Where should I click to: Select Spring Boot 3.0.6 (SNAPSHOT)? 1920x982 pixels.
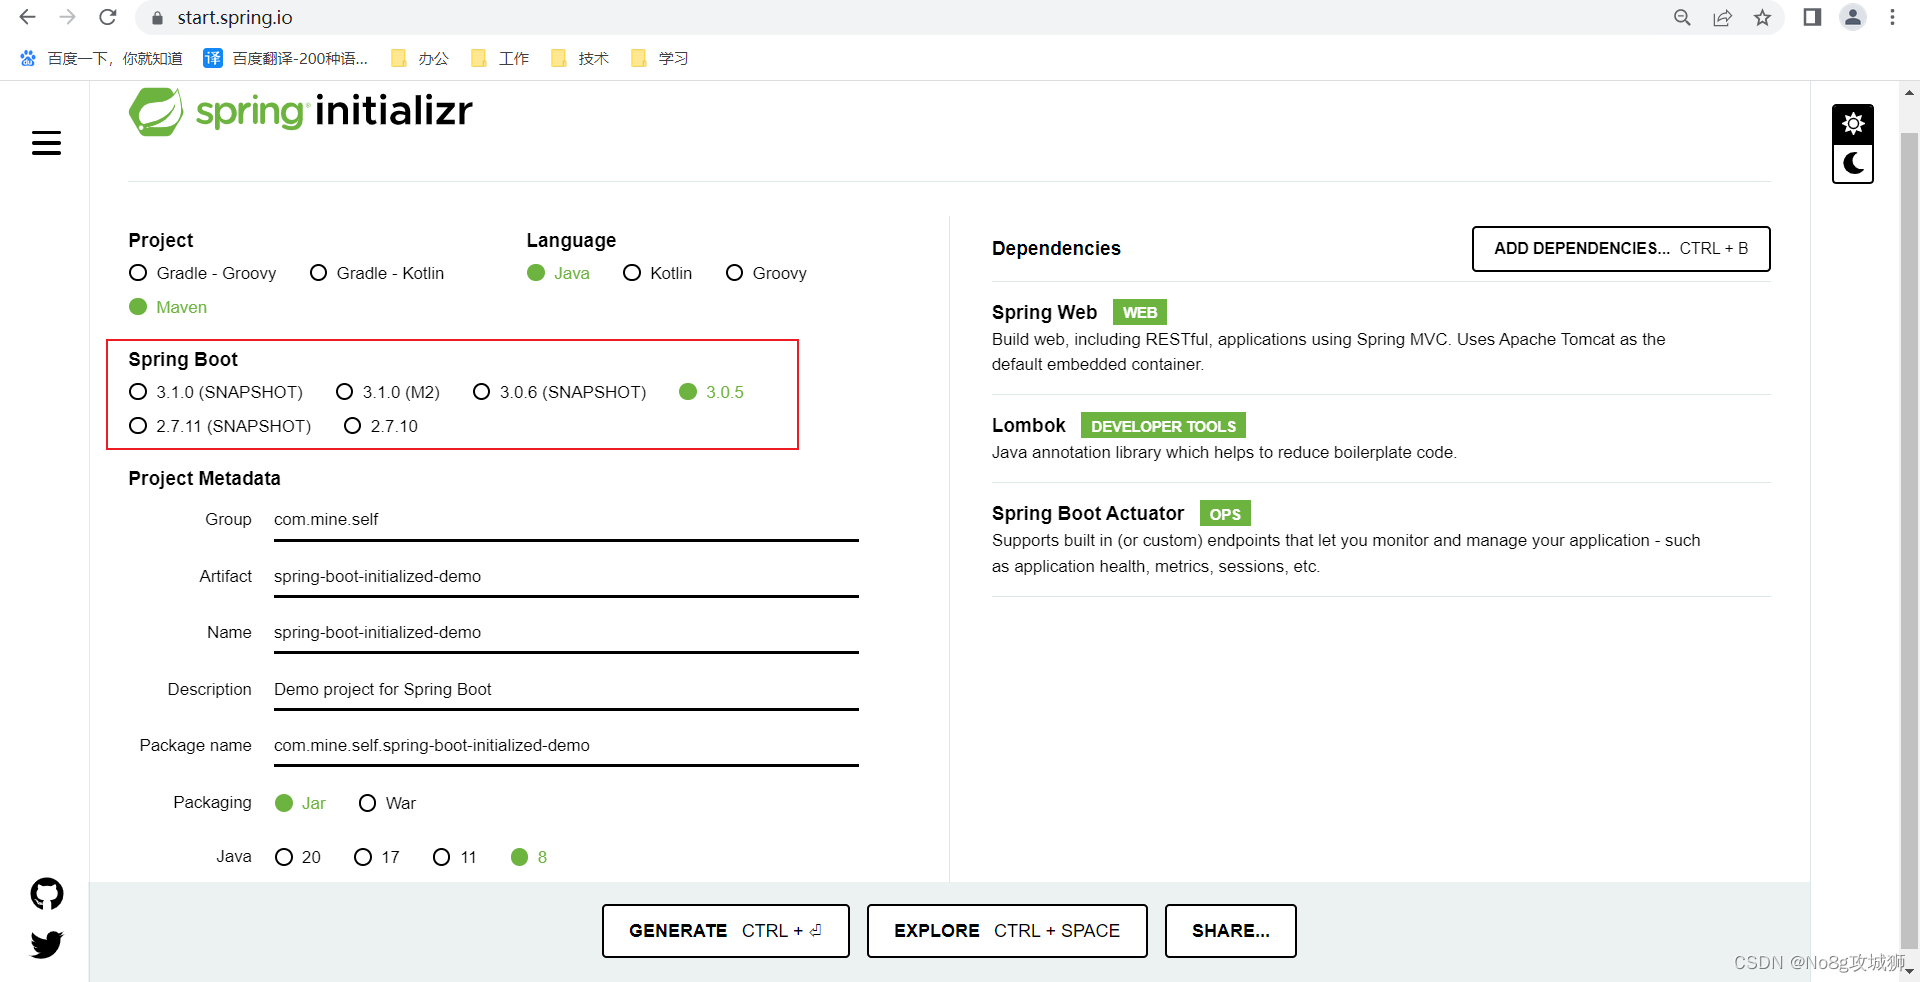pos(560,392)
